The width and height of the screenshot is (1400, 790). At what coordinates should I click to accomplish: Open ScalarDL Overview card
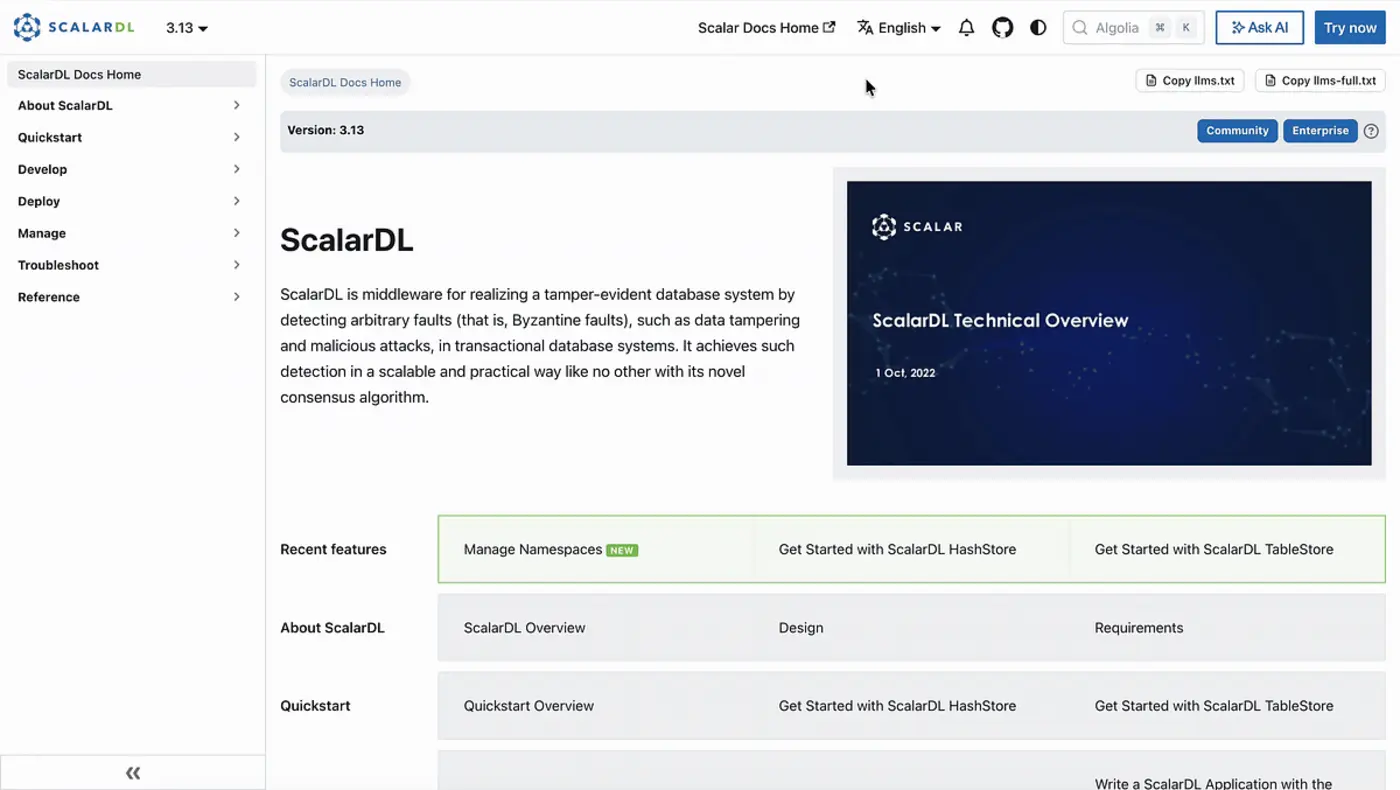tap(595, 628)
